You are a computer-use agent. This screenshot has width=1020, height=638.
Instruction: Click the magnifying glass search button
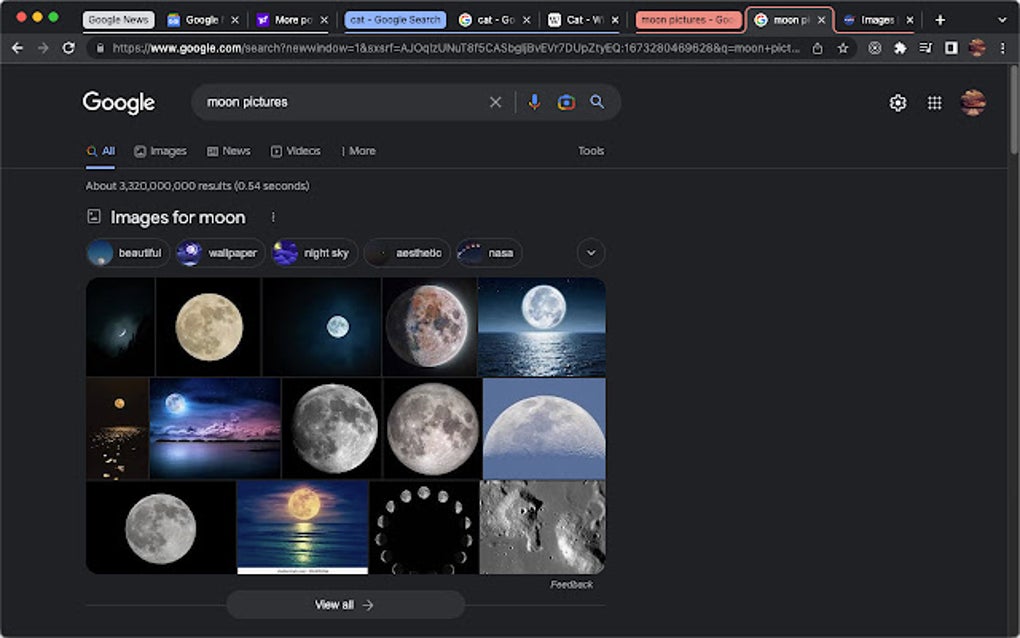(597, 102)
